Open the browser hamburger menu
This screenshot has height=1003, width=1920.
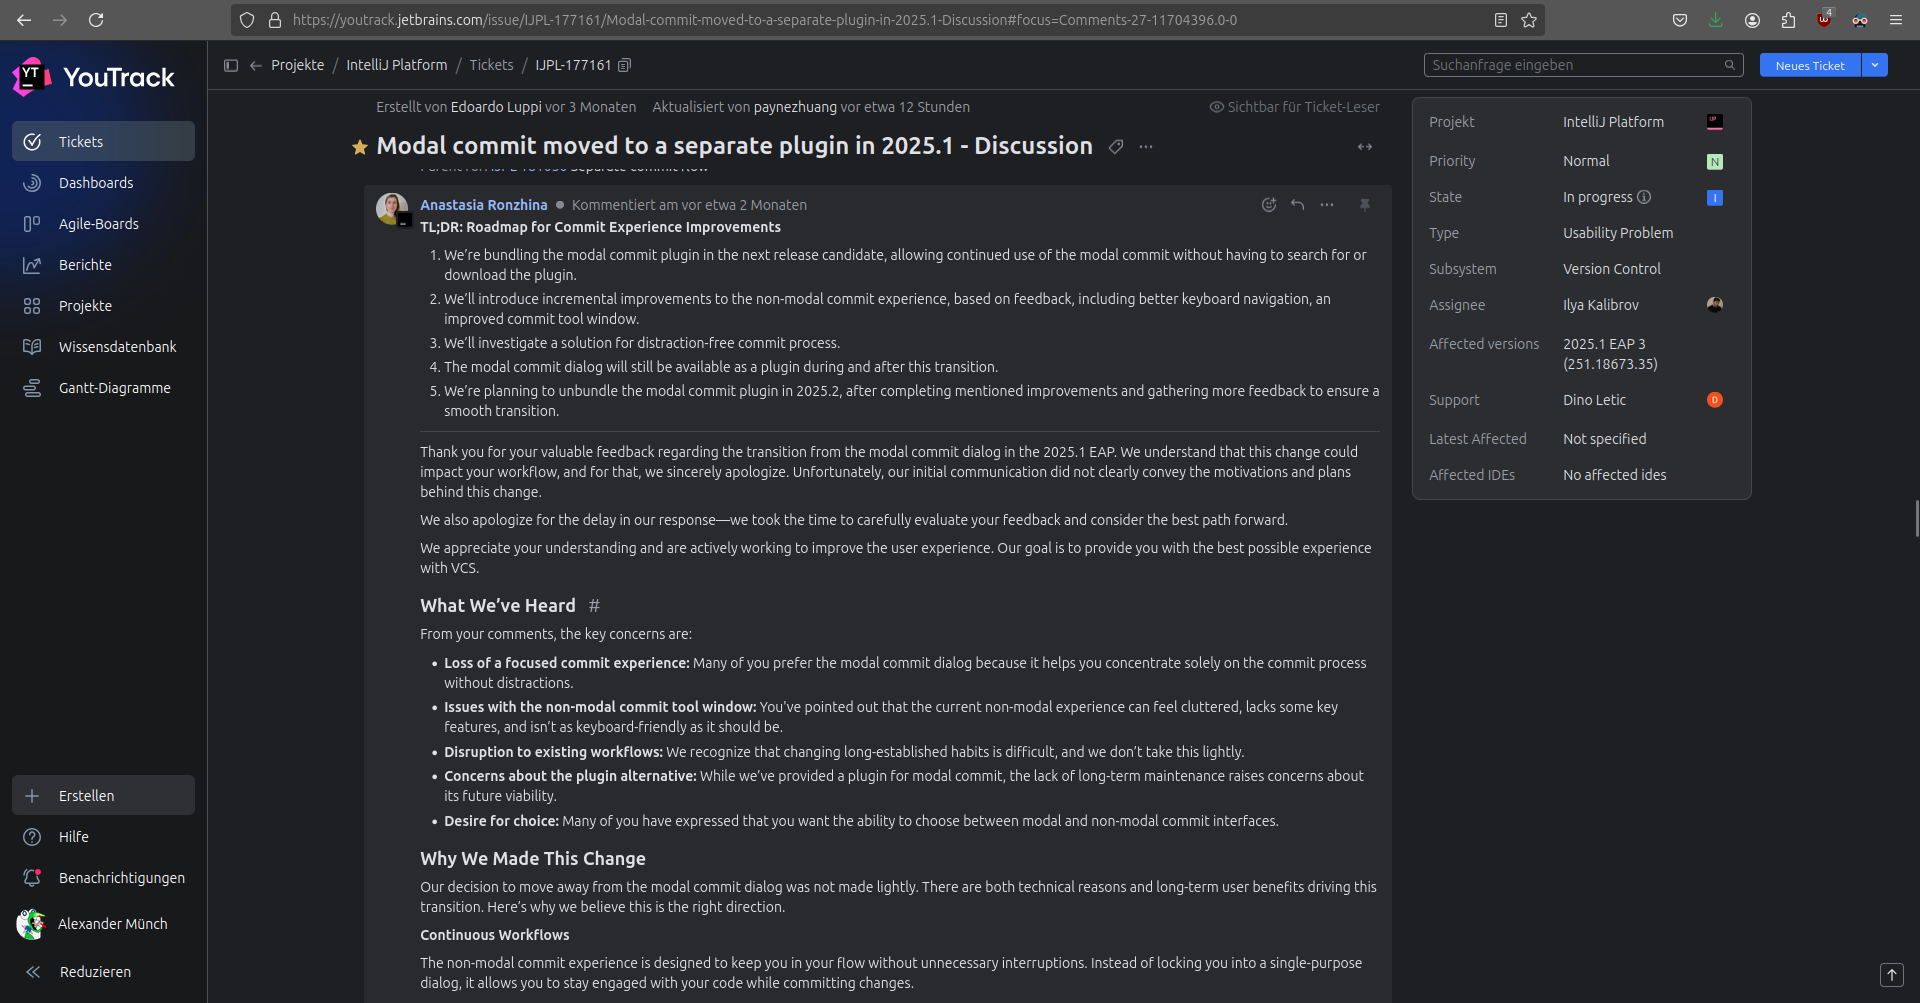(1896, 20)
